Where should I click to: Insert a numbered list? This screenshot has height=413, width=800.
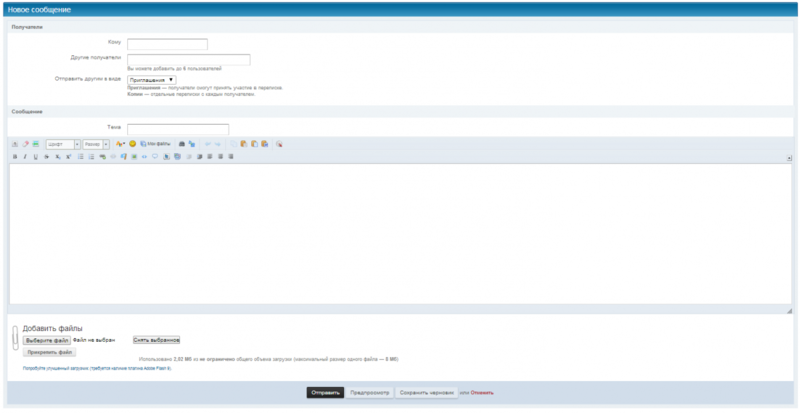(x=91, y=157)
